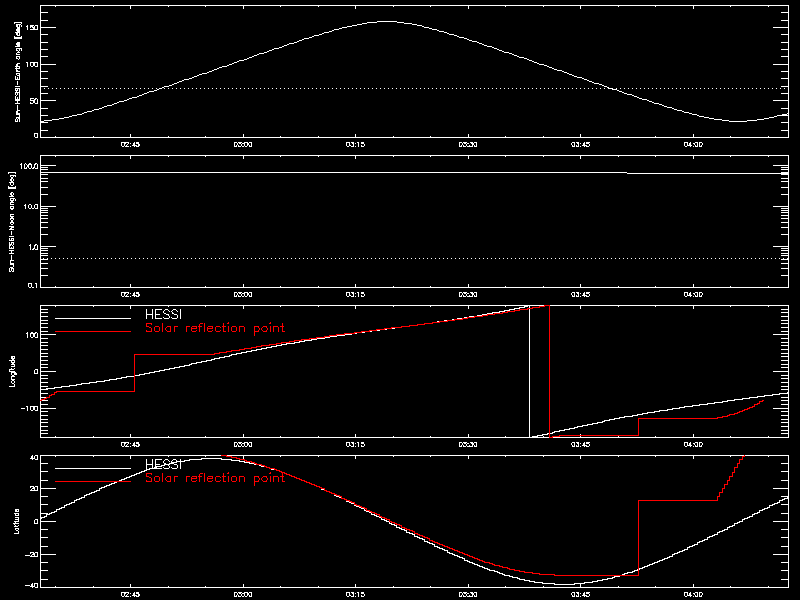Screen dimensions: 800x600
Task: Select the HESSI legend label in Latitude plot
Action: (163, 464)
